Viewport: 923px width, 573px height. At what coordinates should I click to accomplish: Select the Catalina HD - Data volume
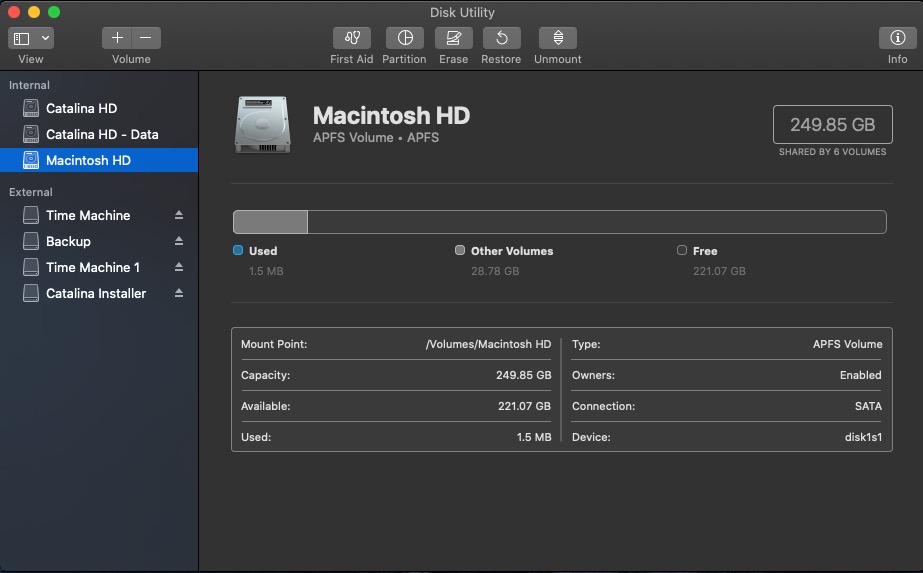(x=102, y=134)
